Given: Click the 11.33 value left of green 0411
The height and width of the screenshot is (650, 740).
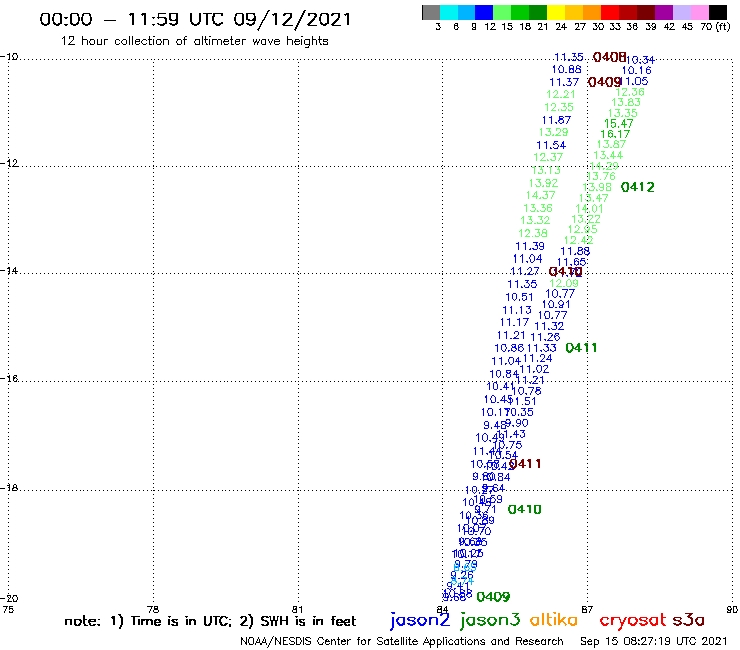Looking at the screenshot, I should tap(541, 348).
